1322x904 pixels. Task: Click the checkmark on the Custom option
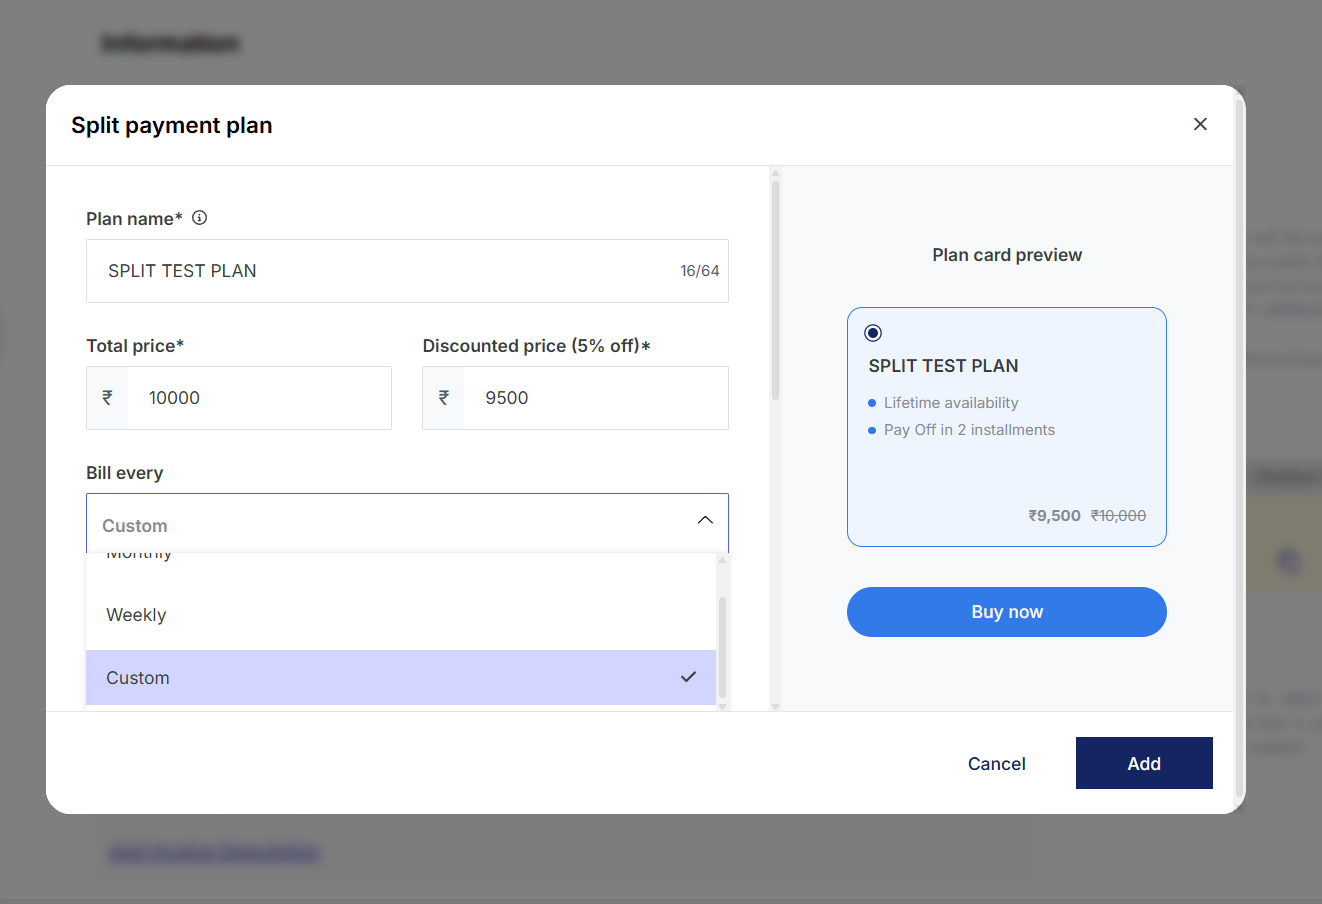688,677
